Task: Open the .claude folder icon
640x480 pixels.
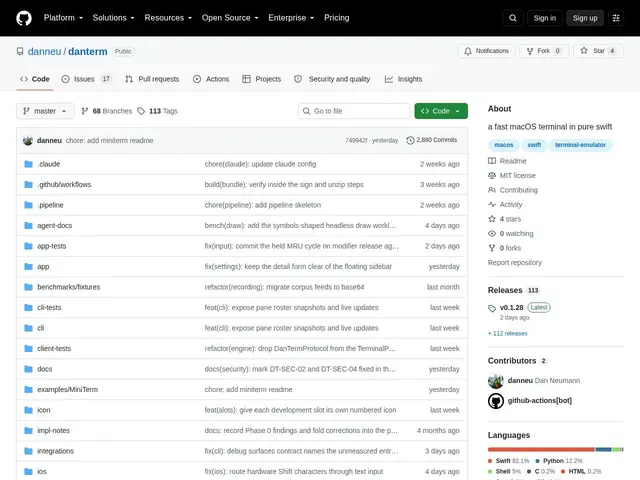Action: click(28, 164)
